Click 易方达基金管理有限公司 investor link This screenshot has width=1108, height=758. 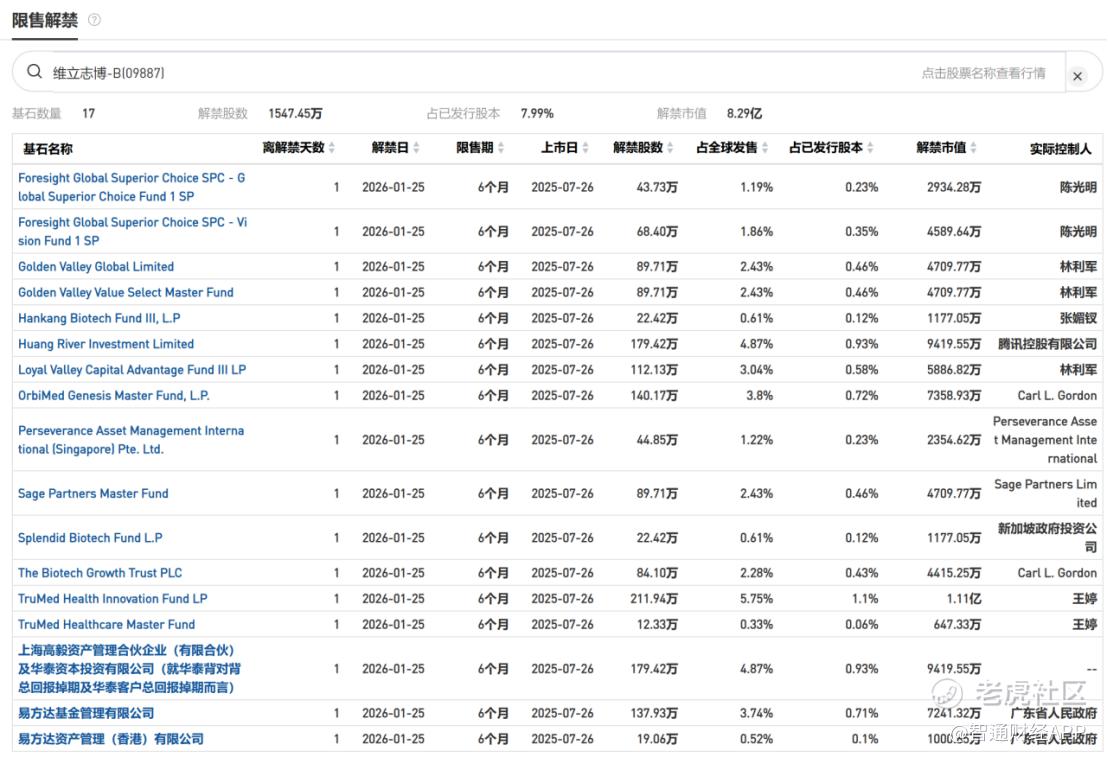click(86, 713)
